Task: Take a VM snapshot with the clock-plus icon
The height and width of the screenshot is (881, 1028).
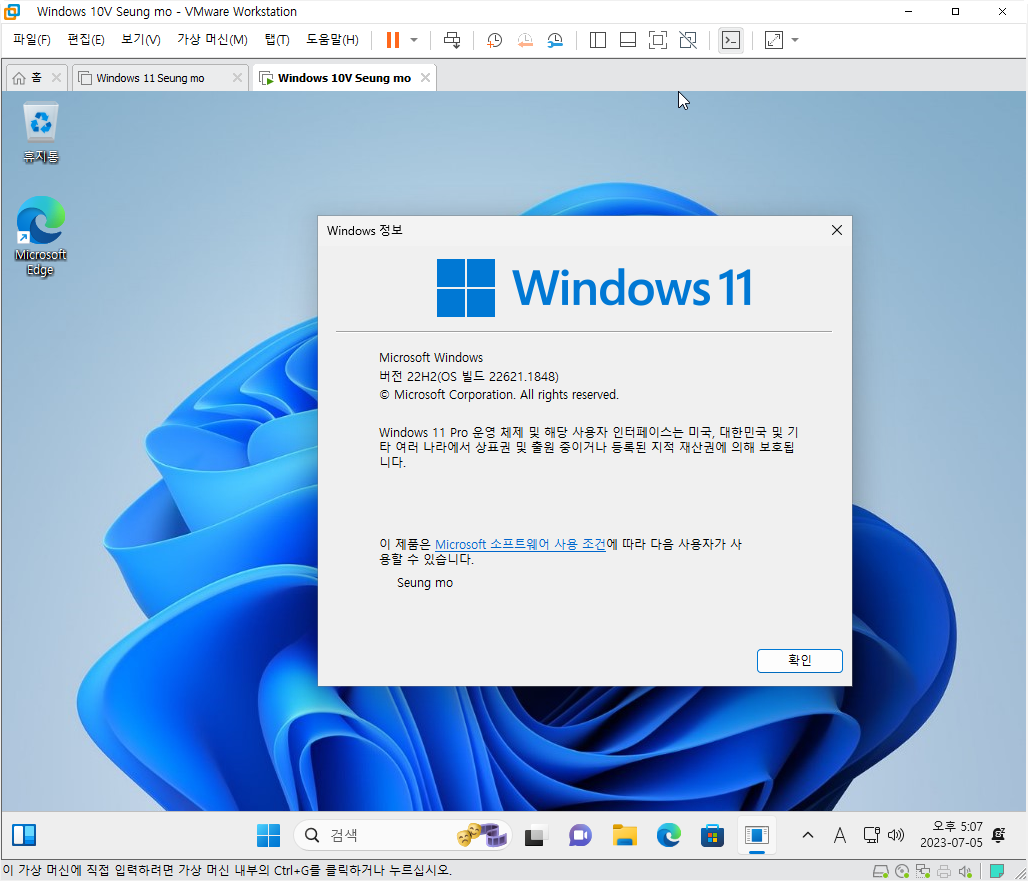Action: (x=494, y=40)
